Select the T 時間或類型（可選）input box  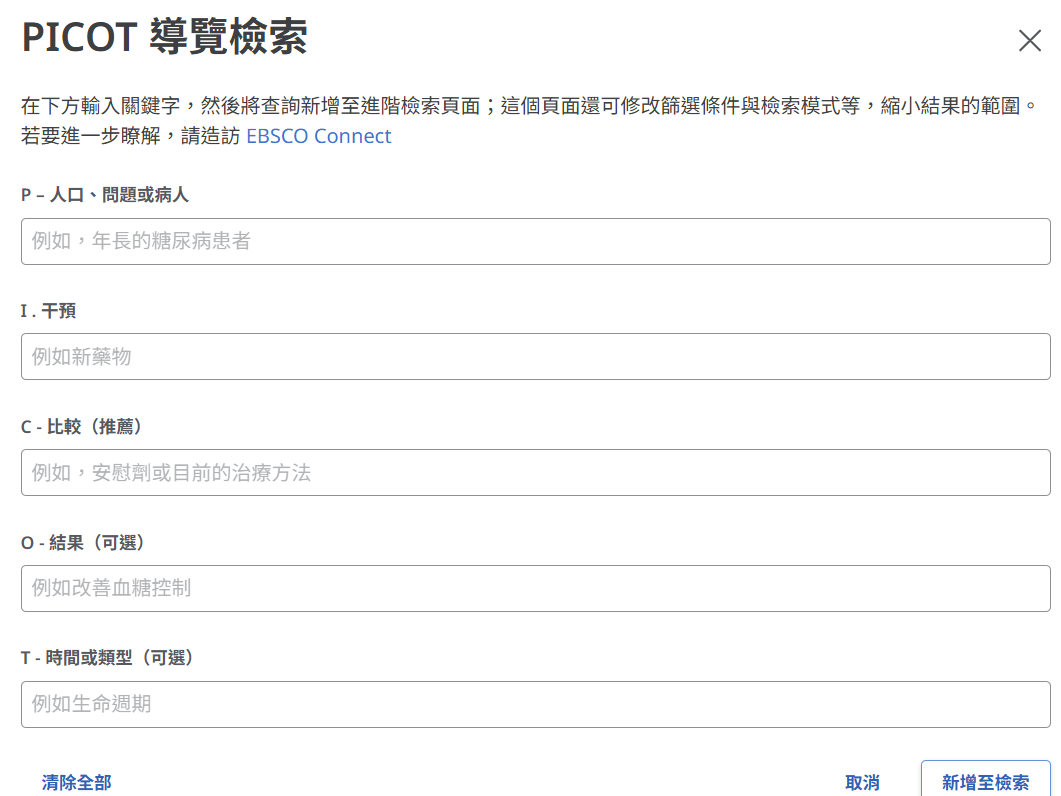coord(530,704)
